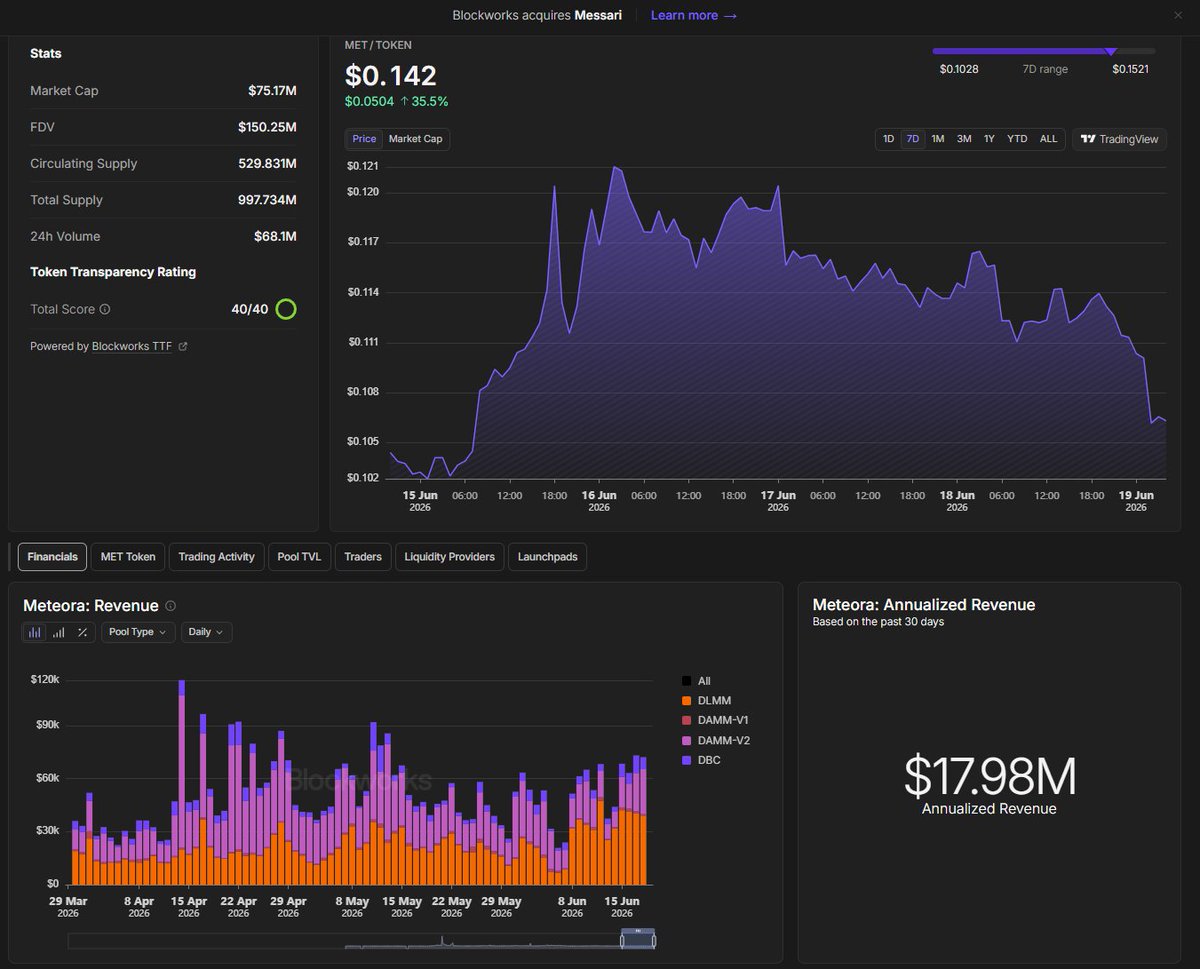This screenshot has width=1200, height=969.
Task: Click the Circulating Supply value 529.831M
Action: 266,164
